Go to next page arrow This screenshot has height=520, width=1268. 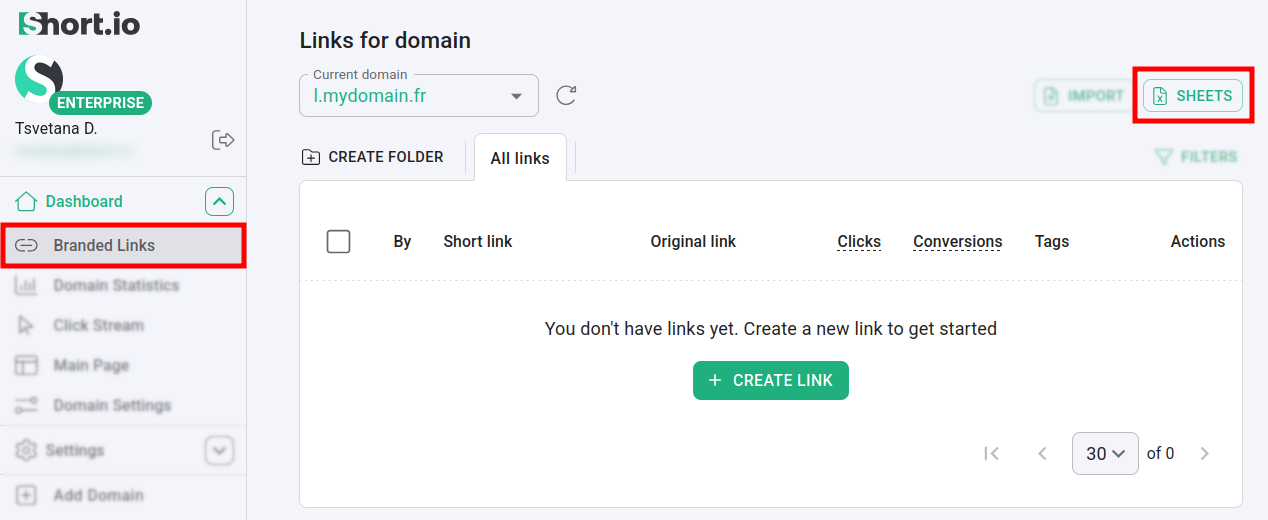pyautogui.click(x=1204, y=454)
